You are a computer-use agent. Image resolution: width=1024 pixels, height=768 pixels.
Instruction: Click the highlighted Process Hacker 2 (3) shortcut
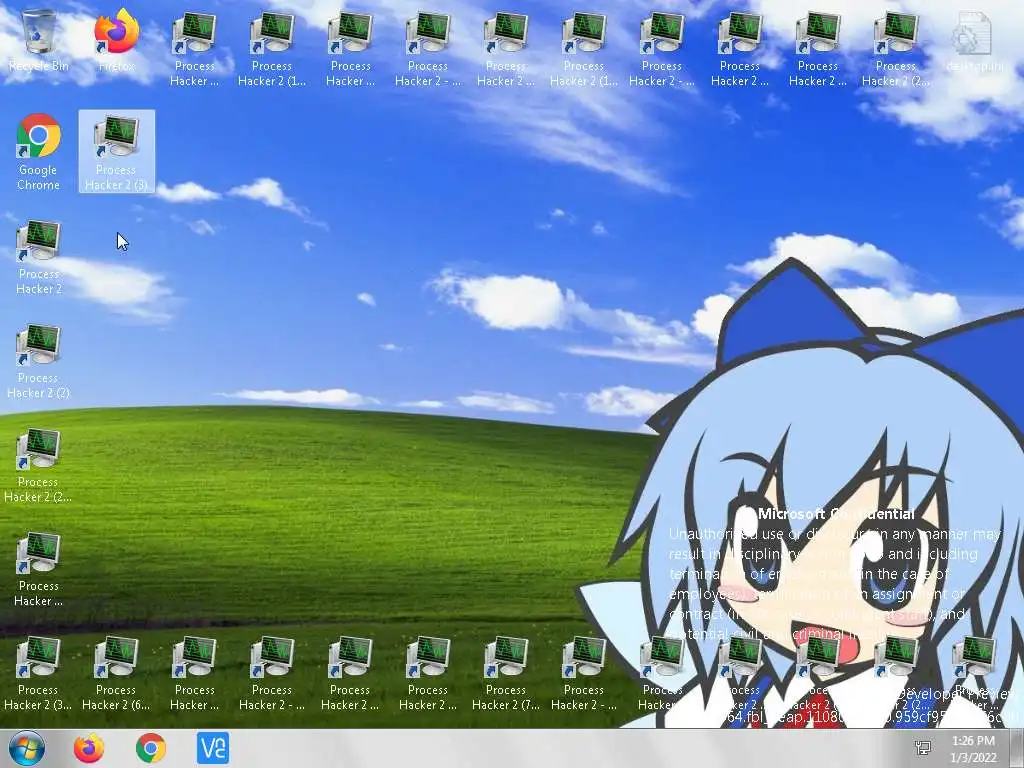117,152
